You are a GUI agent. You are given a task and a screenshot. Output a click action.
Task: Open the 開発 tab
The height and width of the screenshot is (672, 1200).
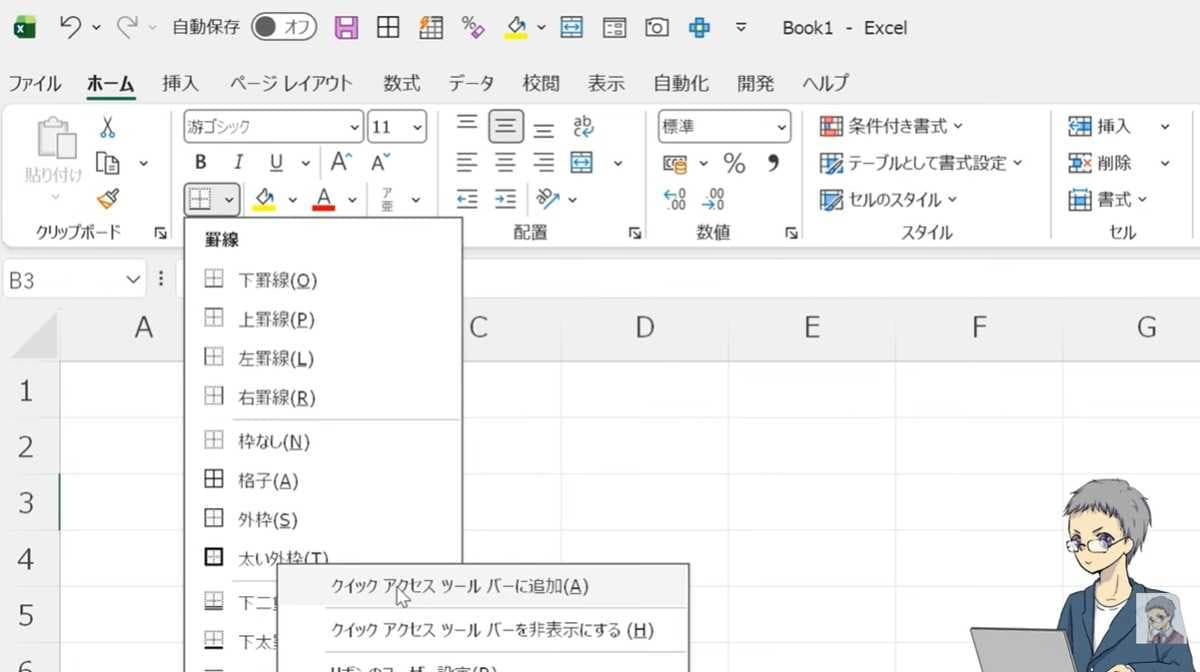pos(756,83)
